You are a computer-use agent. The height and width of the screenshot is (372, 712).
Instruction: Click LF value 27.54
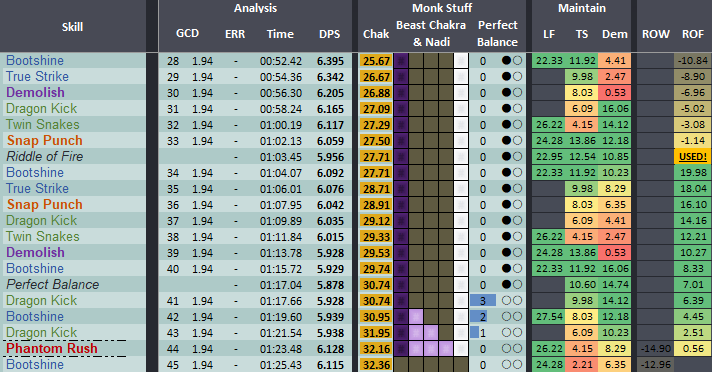(549, 317)
